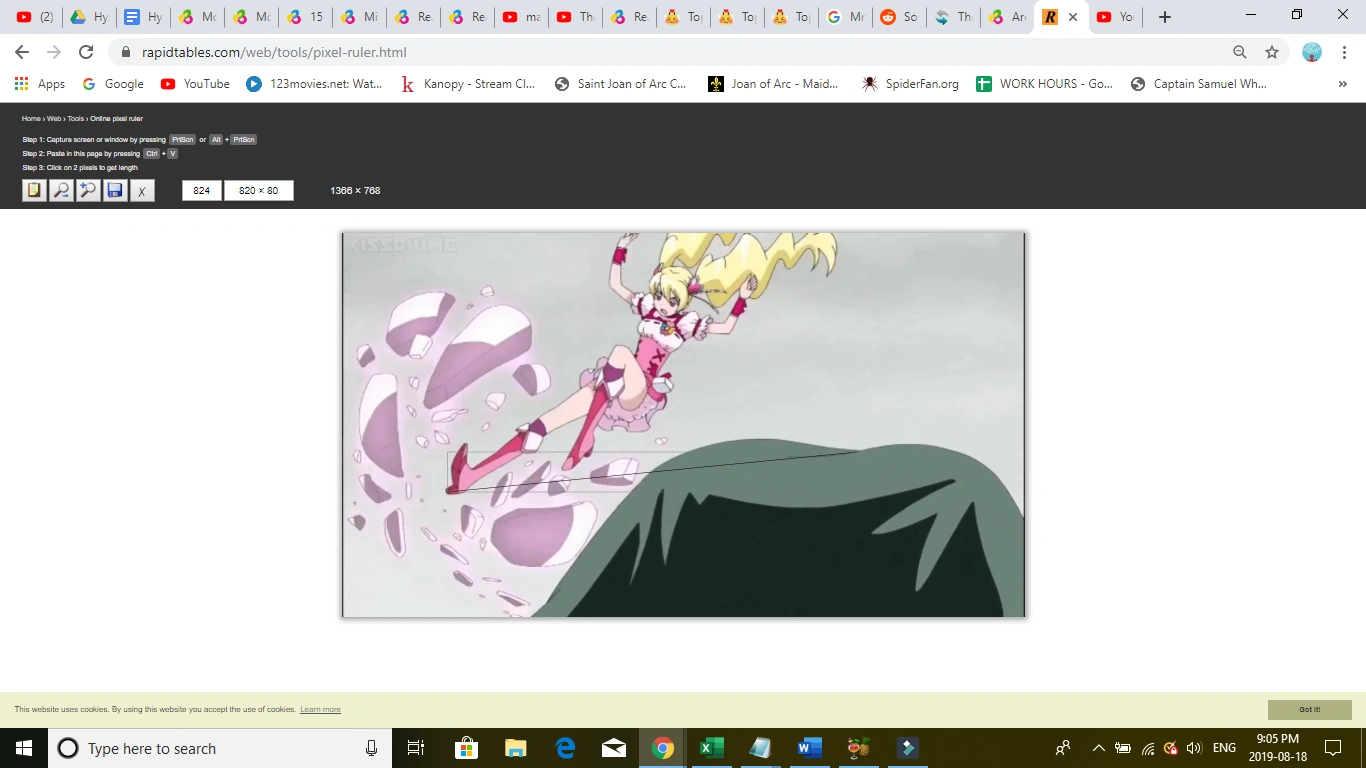Switch to the first YouTube tab labeled (2)
This screenshot has width=1366, height=768.
coord(35,17)
